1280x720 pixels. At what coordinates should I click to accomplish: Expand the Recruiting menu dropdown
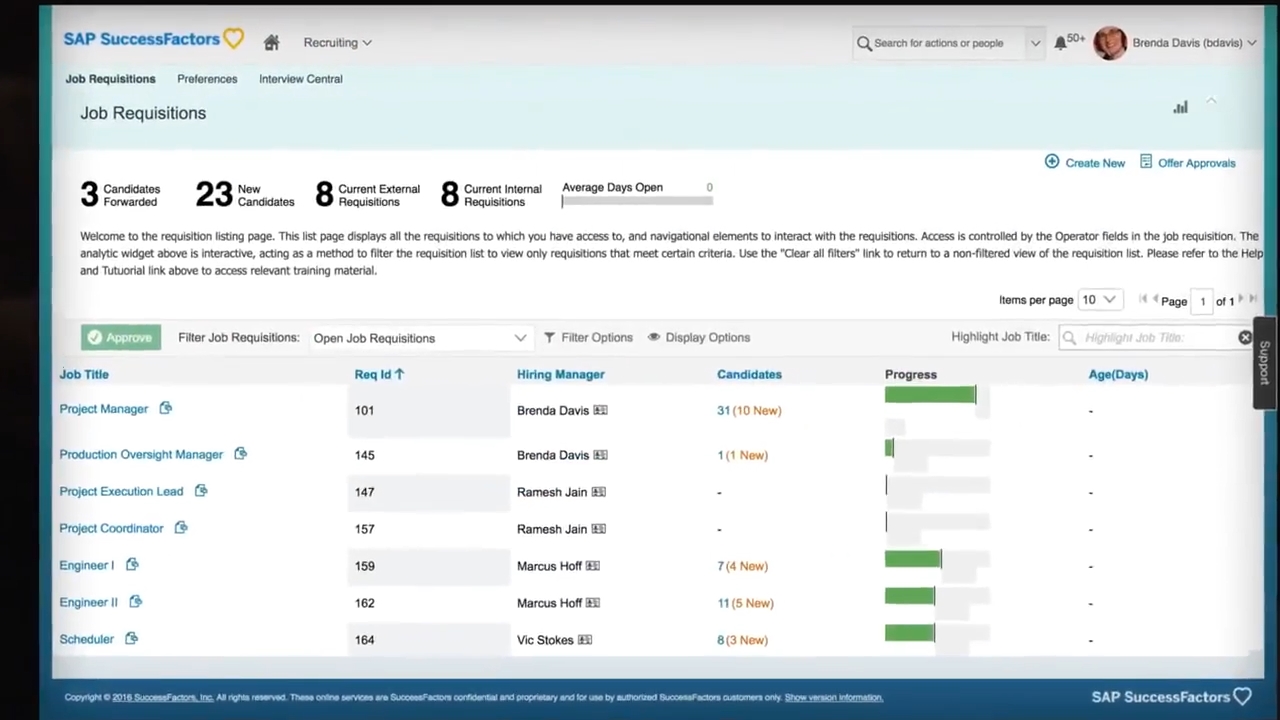pos(337,43)
